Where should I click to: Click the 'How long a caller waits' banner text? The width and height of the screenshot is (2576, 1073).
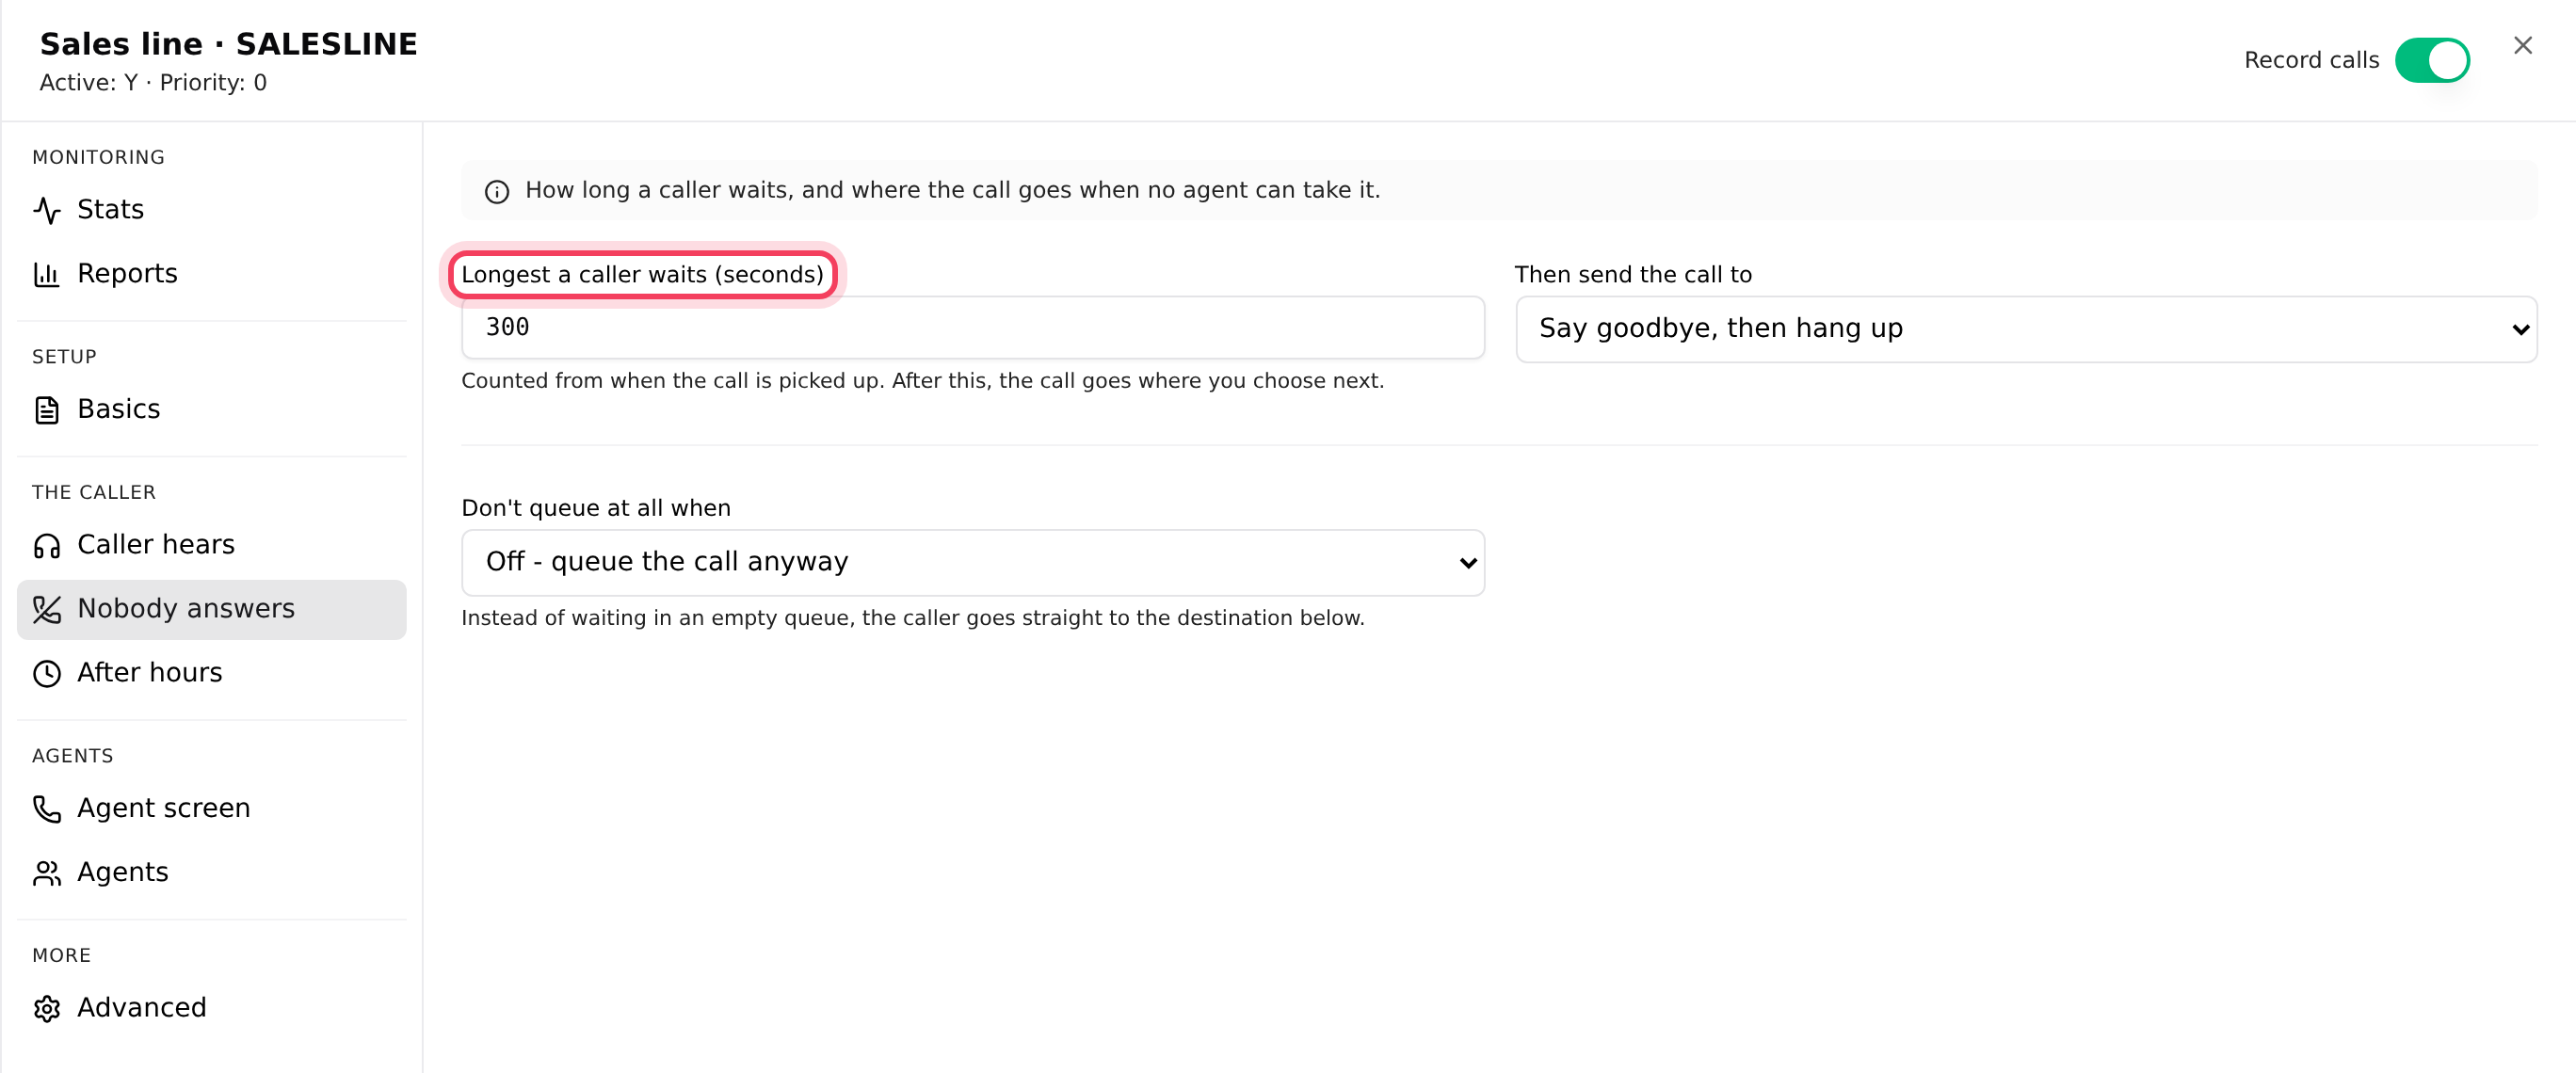tap(952, 190)
